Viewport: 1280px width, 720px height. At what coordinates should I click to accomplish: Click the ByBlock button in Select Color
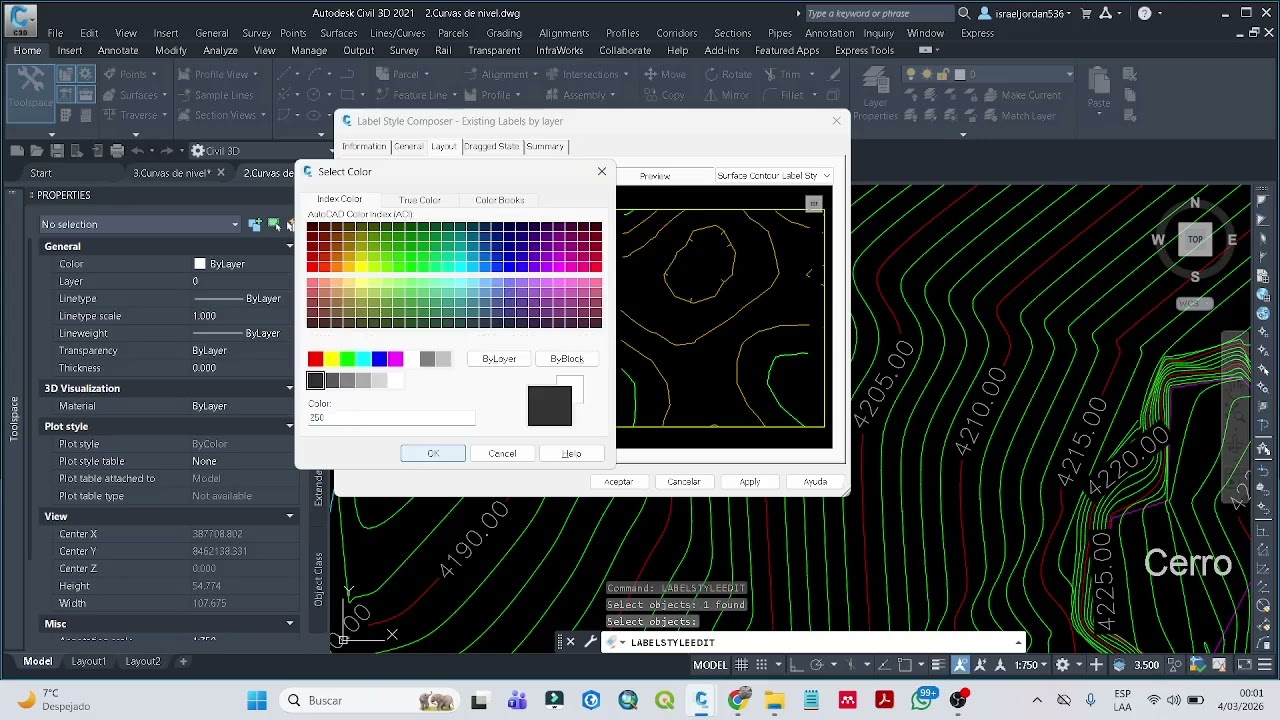click(567, 359)
